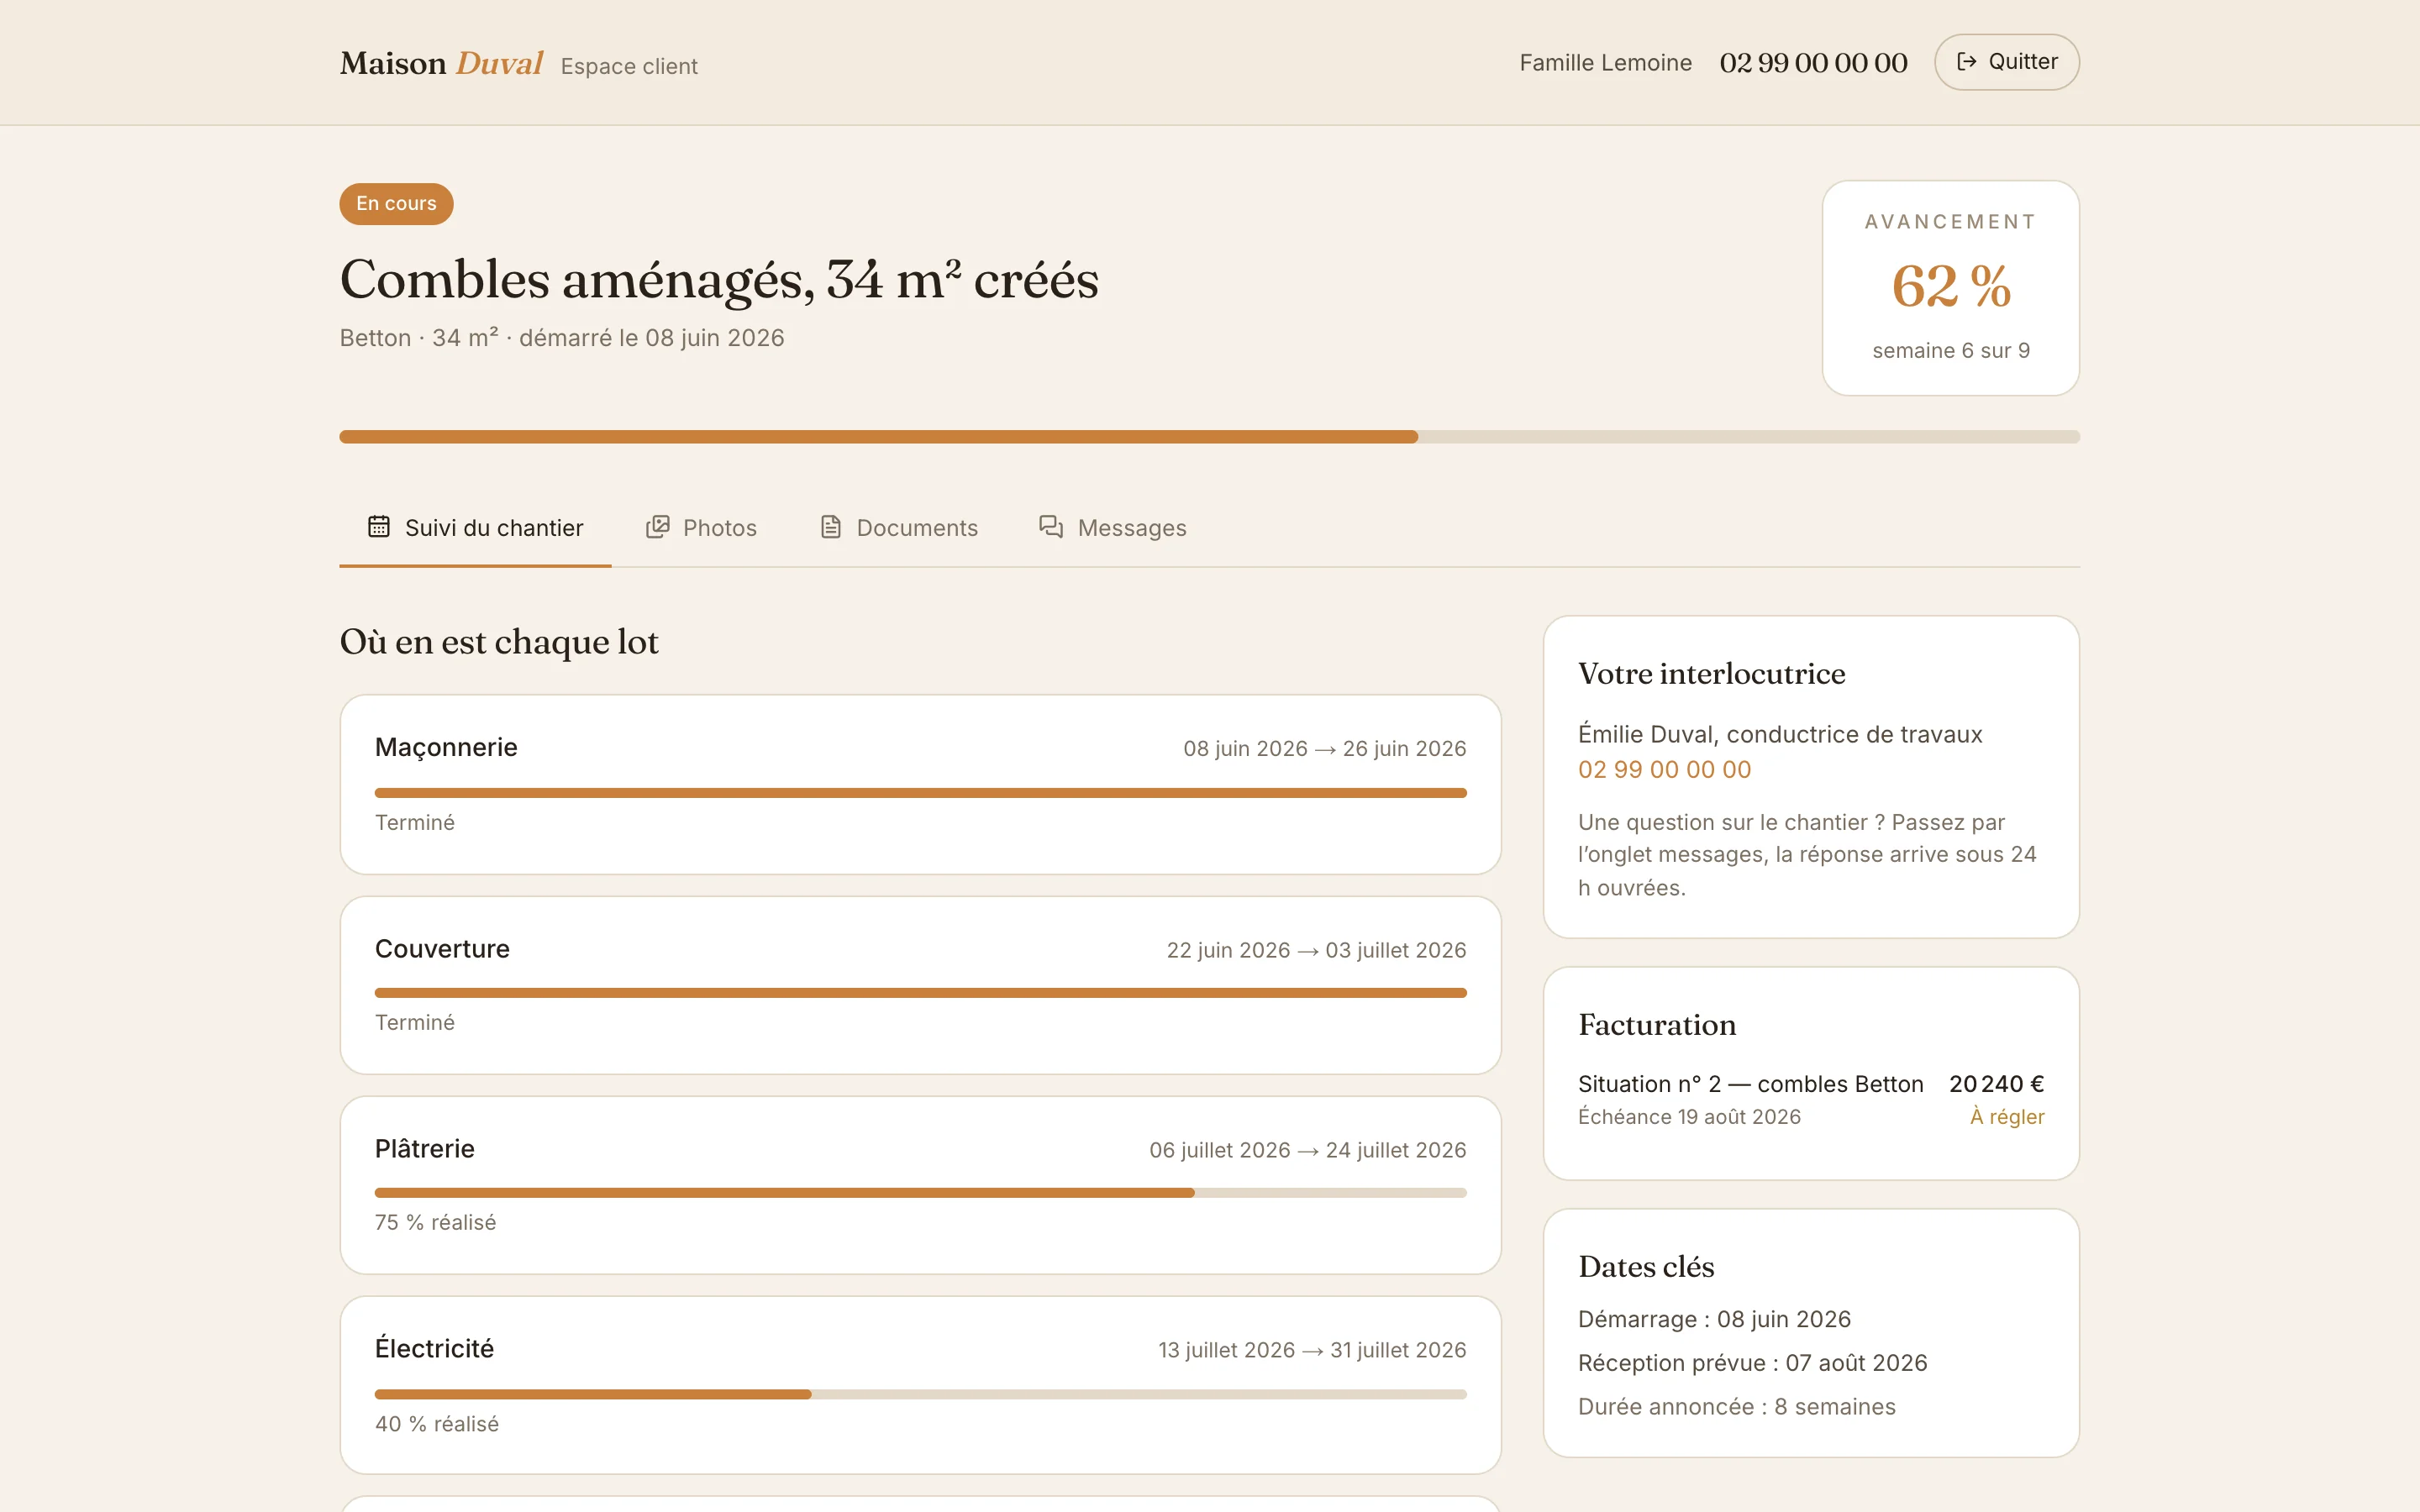Image resolution: width=2420 pixels, height=1512 pixels.
Task: Click the Couverture date range 22 juin 2026
Action: point(1316,950)
